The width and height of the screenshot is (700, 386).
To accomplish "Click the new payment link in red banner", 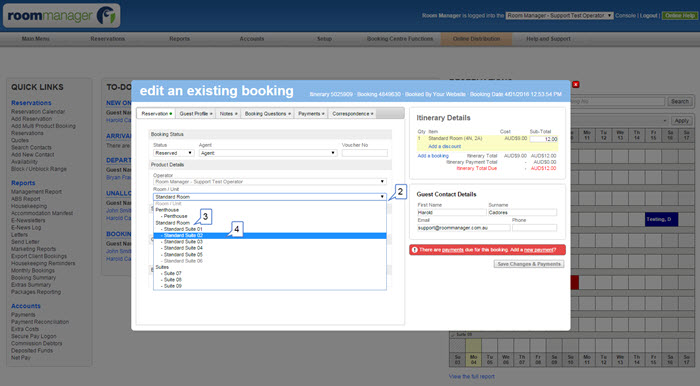I will (x=538, y=250).
